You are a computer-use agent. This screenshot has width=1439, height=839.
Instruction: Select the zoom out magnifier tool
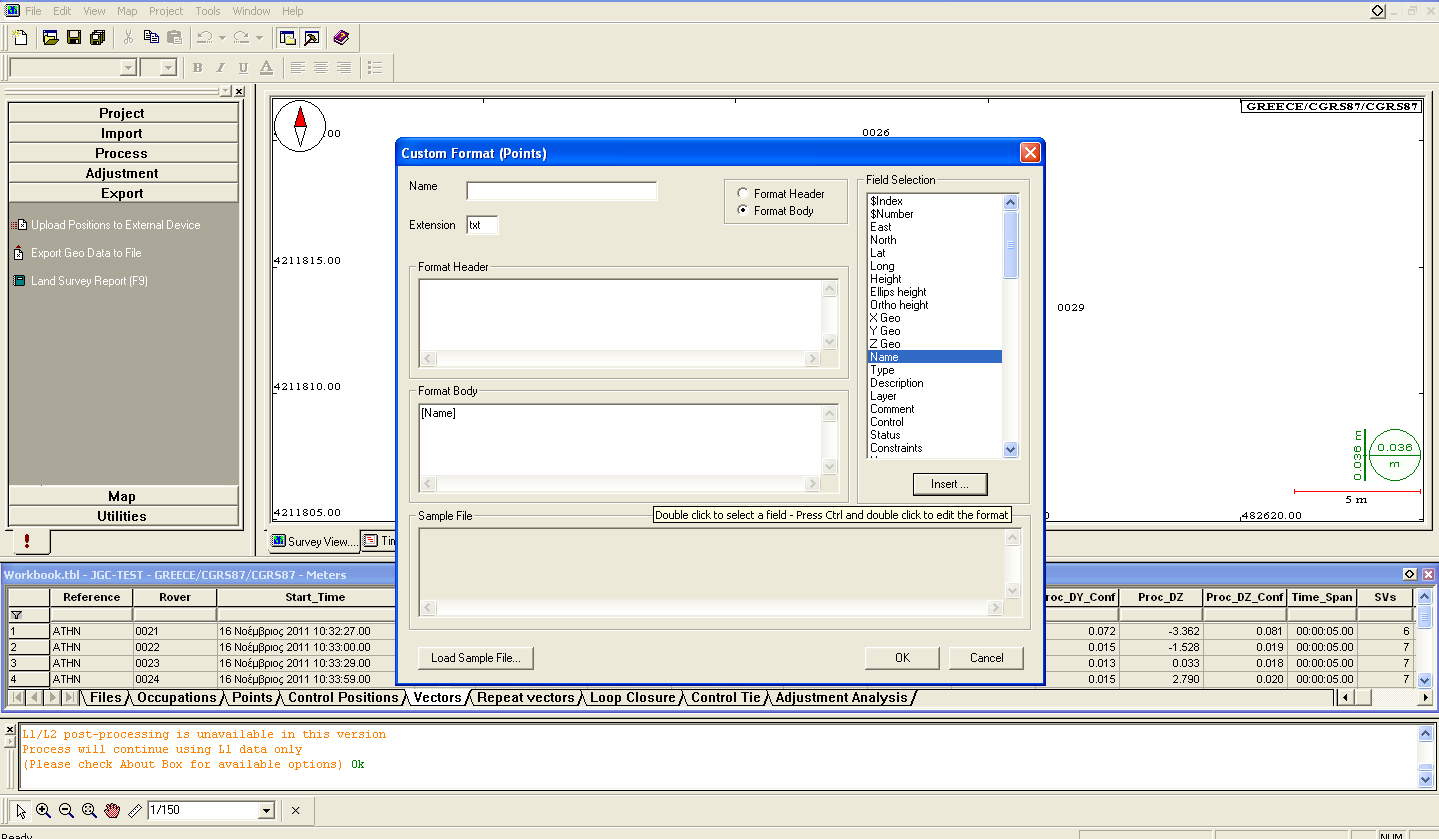66,811
